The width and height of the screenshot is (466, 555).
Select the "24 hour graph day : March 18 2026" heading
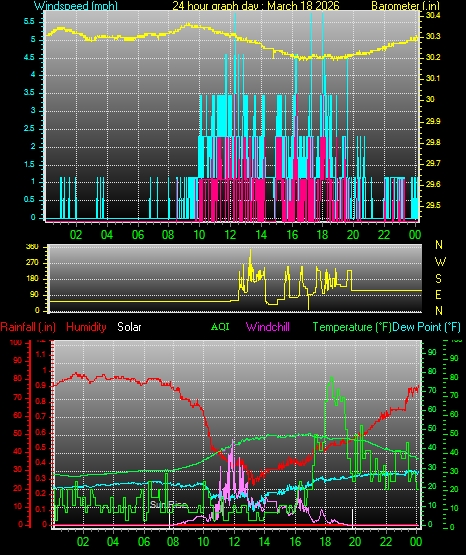pos(255,6)
